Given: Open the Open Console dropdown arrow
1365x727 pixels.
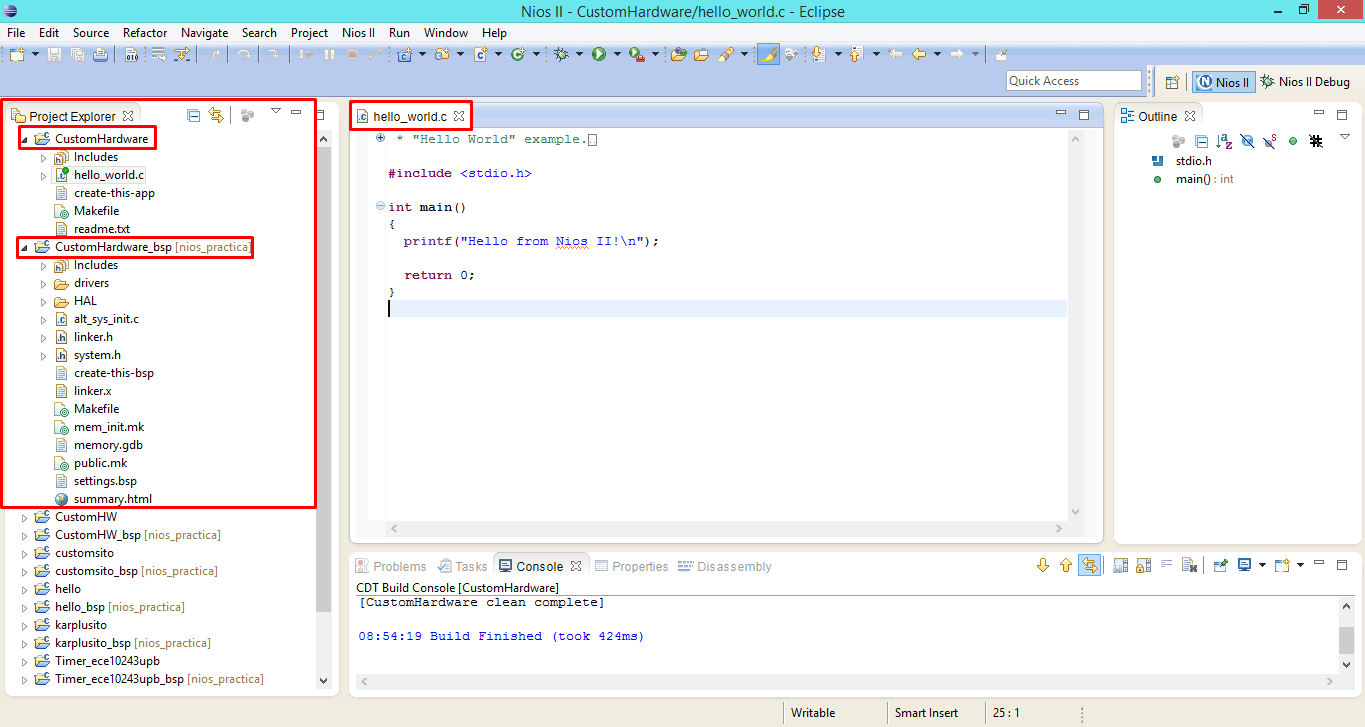Looking at the screenshot, I should (x=1300, y=565).
